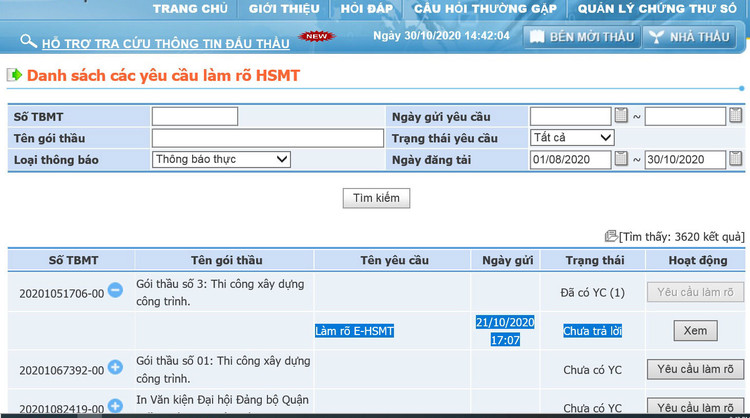Click the Chưa trả lời status

[x=593, y=331]
